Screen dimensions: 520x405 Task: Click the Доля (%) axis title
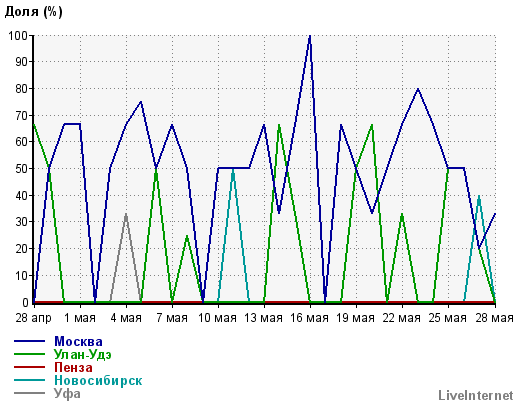[x=33, y=12]
